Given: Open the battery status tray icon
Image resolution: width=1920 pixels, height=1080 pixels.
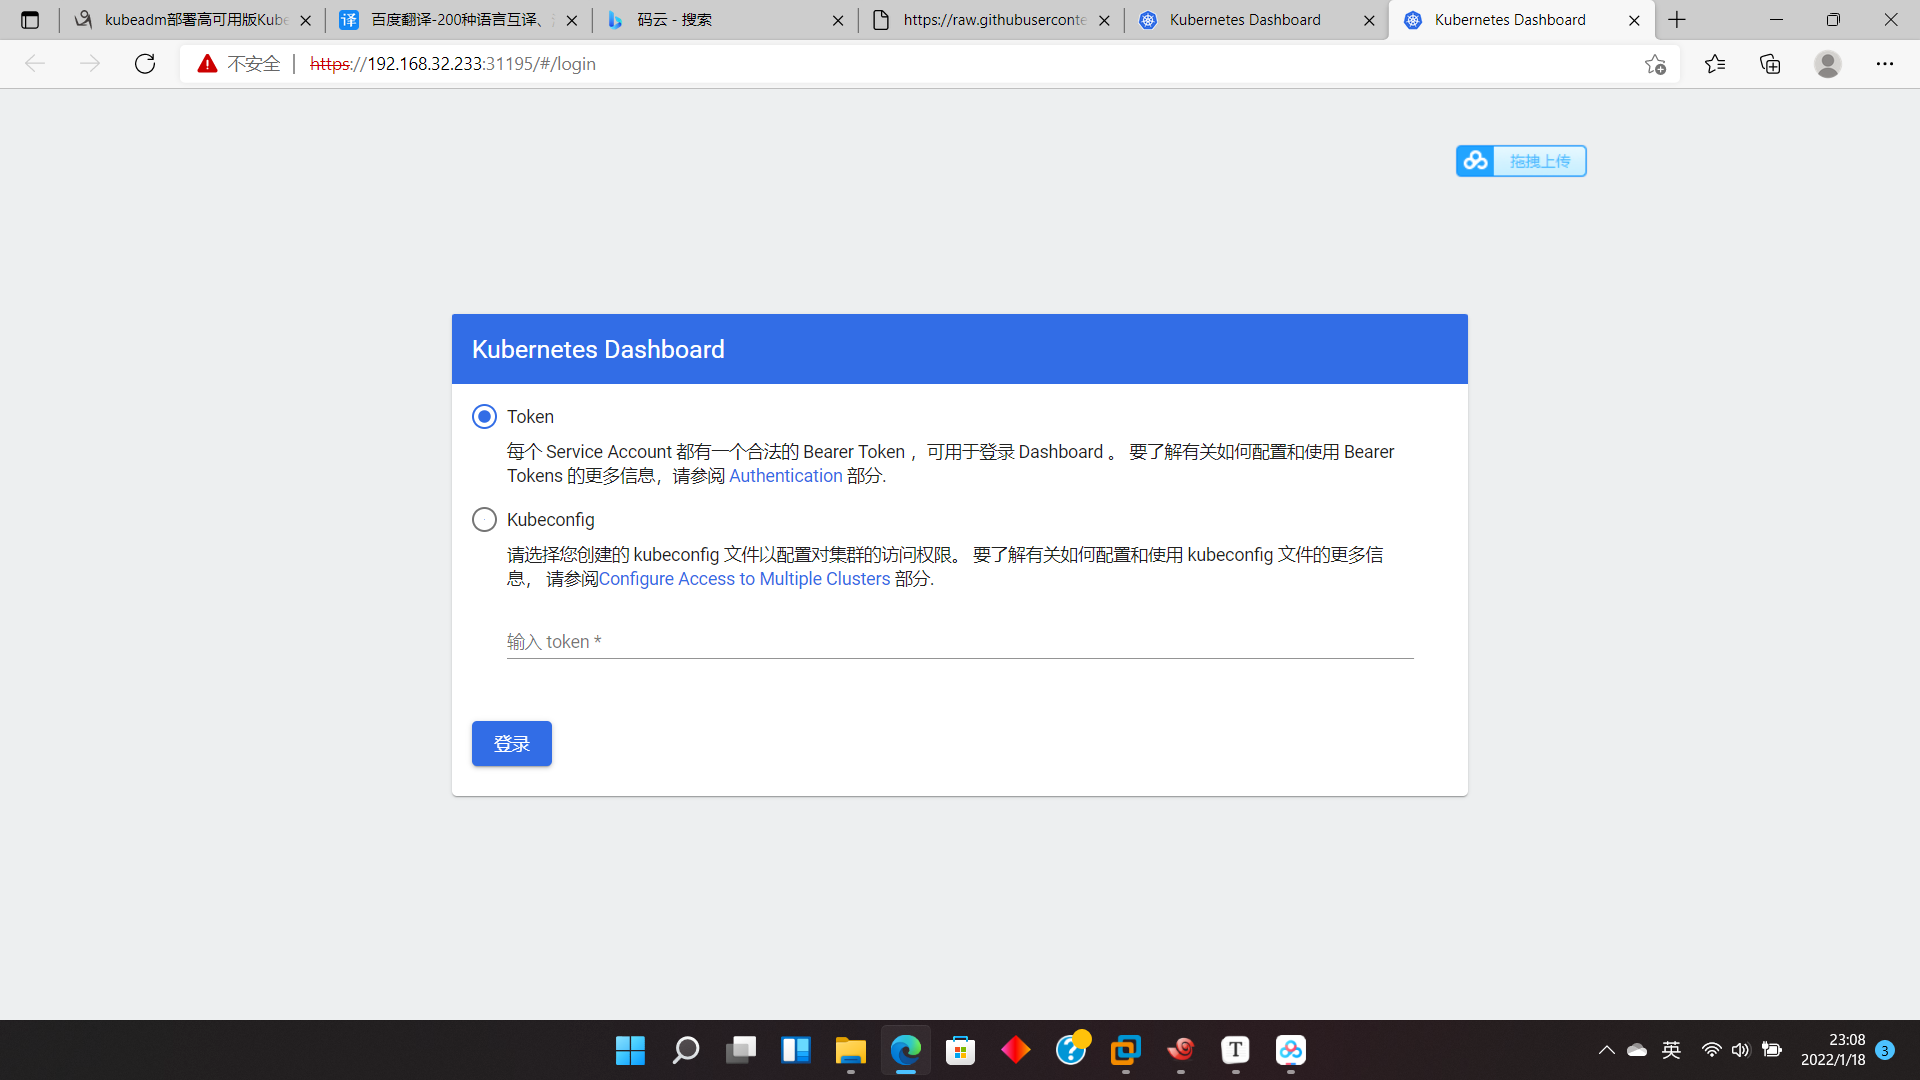Looking at the screenshot, I should click(x=1772, y=1050).
